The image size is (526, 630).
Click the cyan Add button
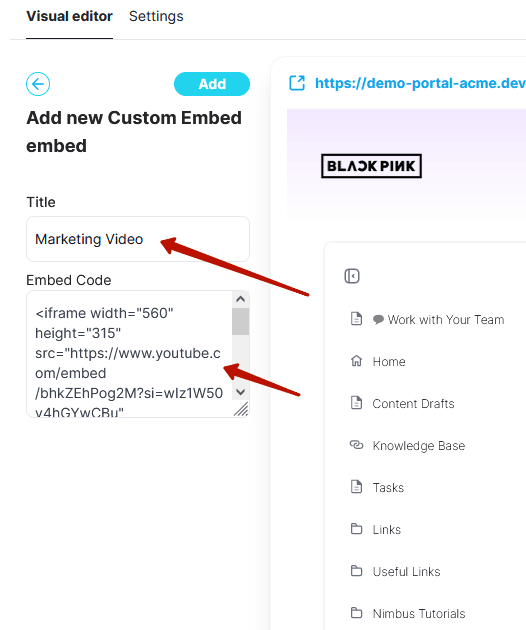212,84
